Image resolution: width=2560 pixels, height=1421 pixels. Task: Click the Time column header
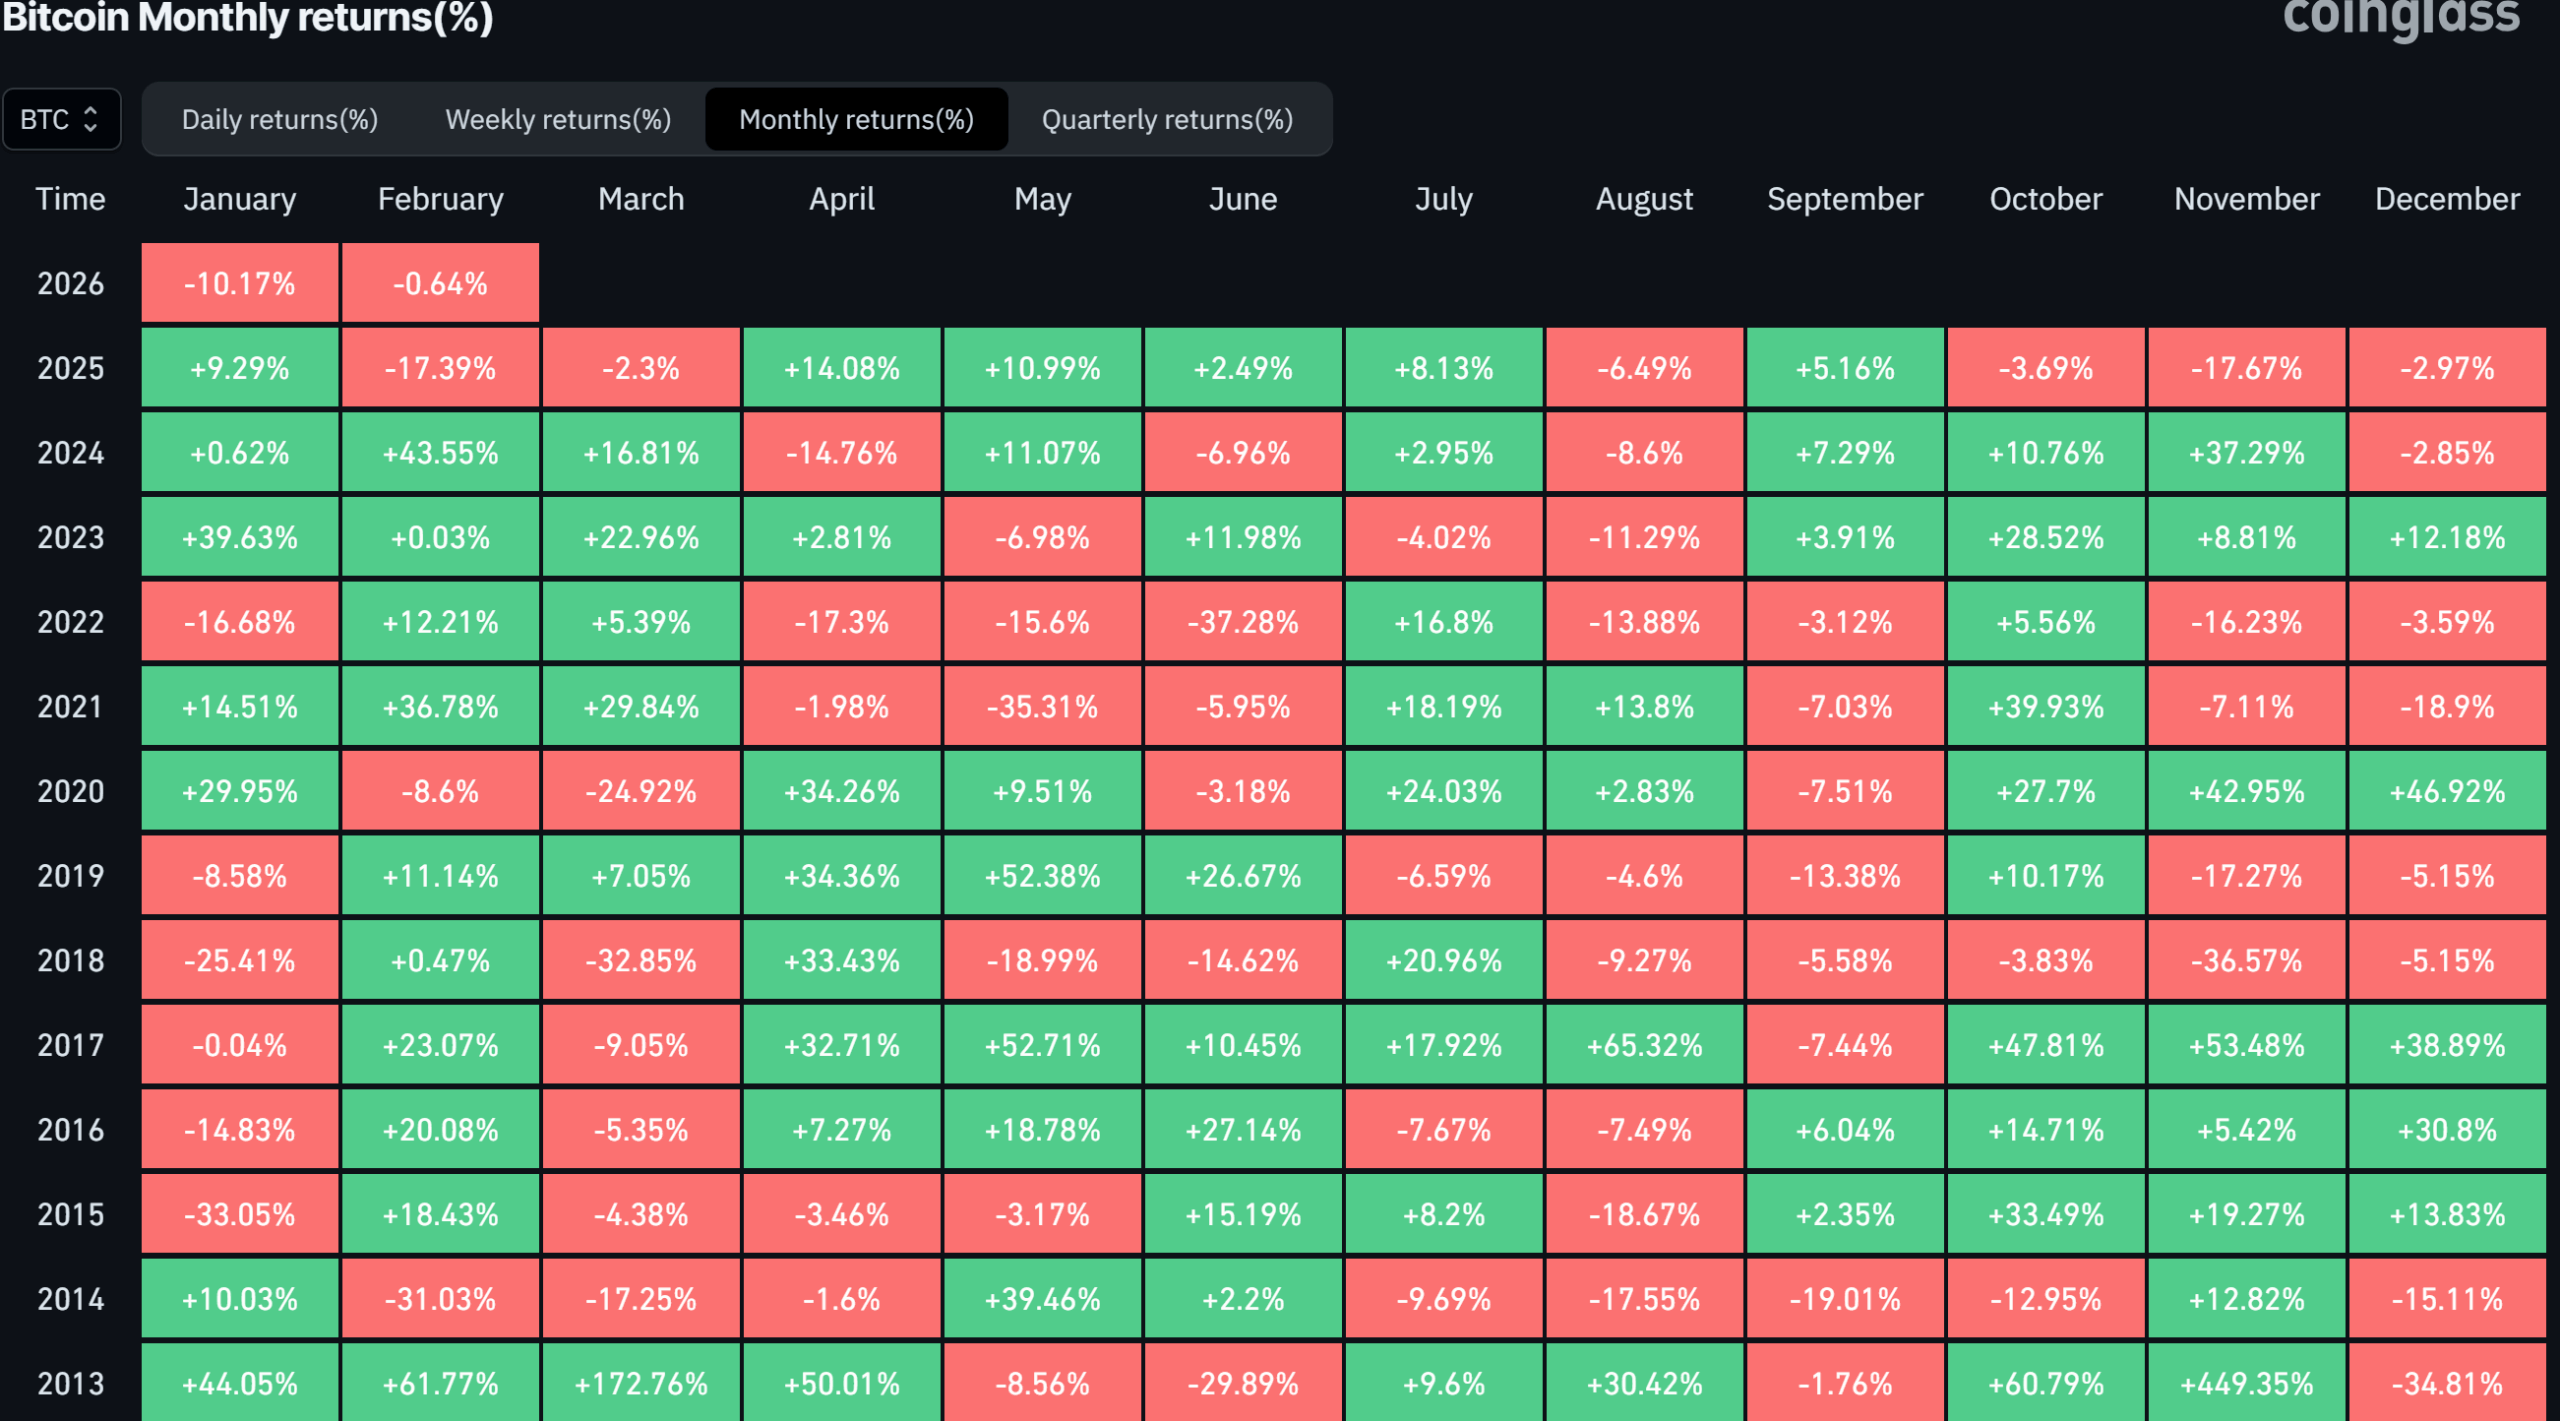[70, 199]
